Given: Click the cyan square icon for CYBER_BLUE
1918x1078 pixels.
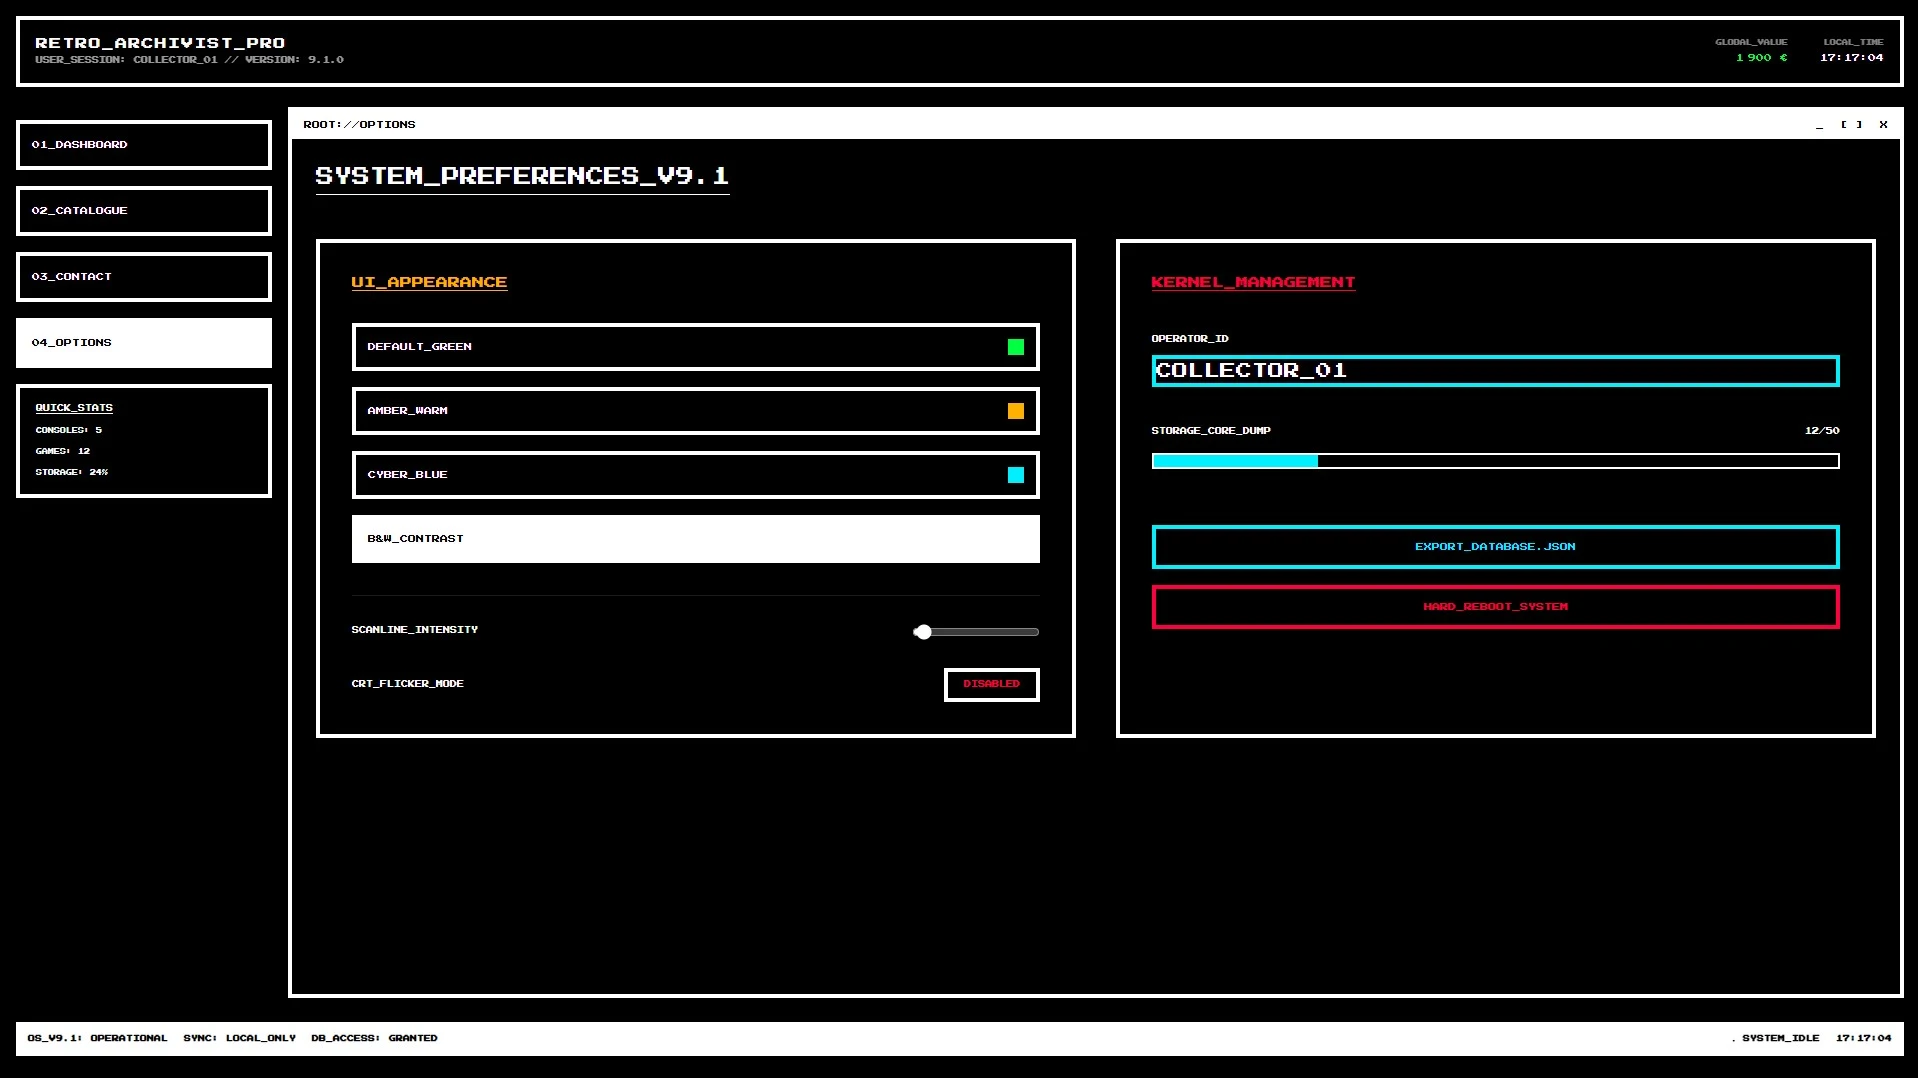Looking at the screenshot, I should pyautogui.click(x=1015, y=475).
